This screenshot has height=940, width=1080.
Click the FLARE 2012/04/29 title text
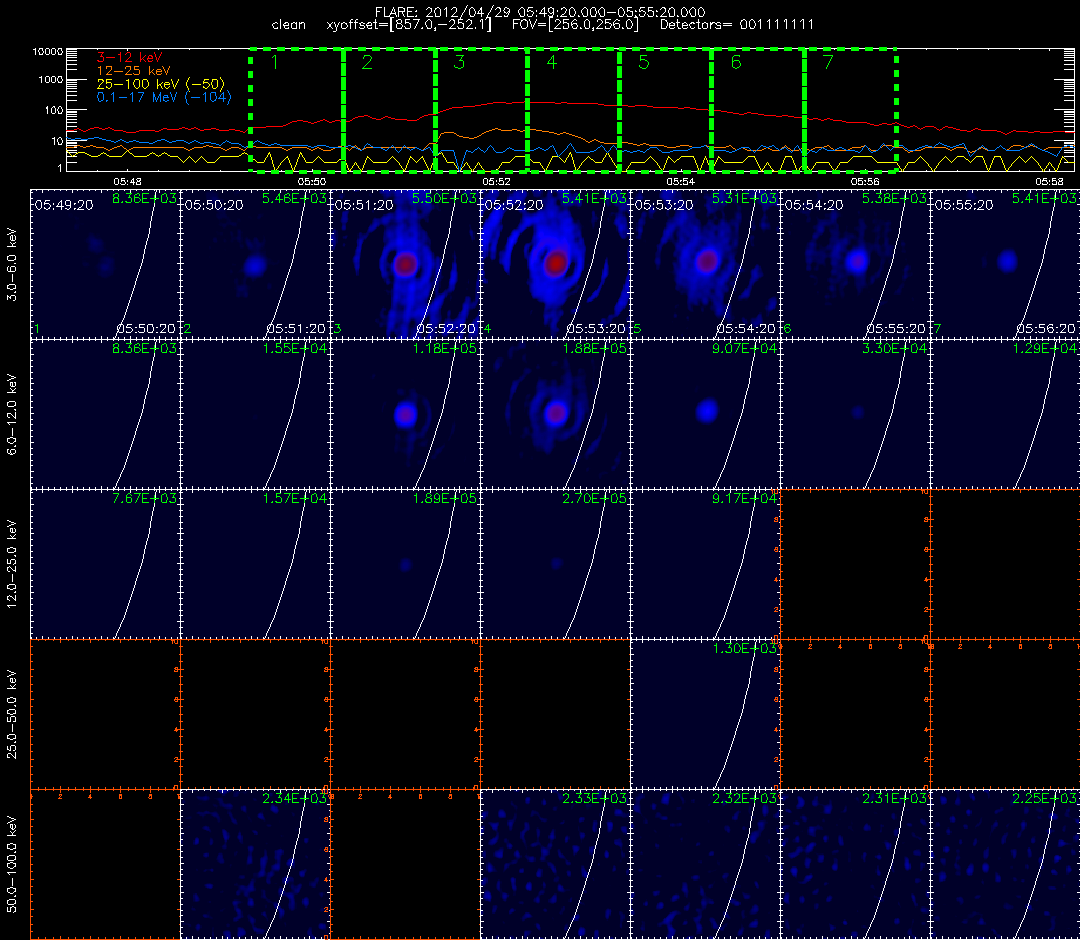click(539, 12)
